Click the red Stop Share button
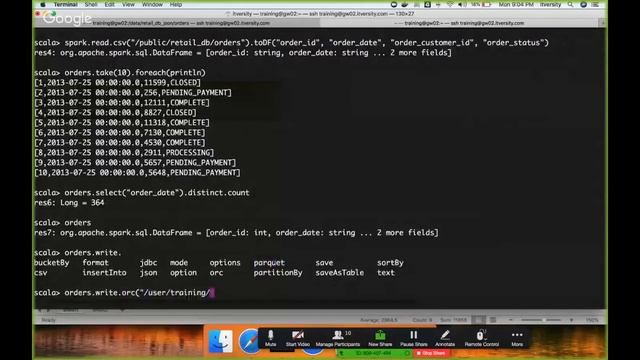The width and height of the screenshot is (640, 360). pyautogui.click(x=431, y=353)
